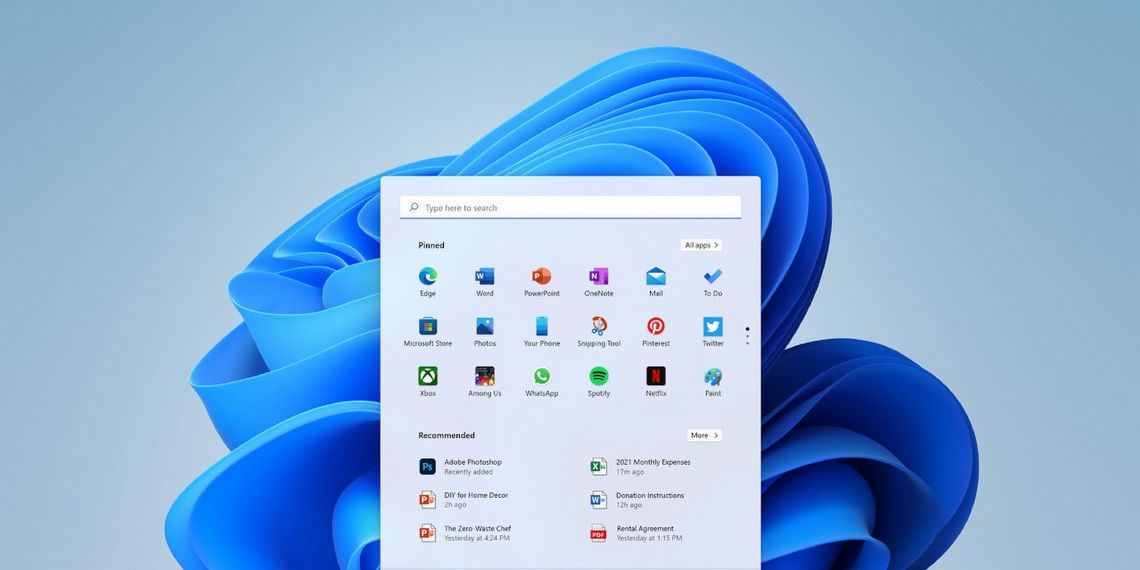This screenshot has height=570, width=1140.
Task: Open DIY for Home Decor presentation
Action: (464, 499)
